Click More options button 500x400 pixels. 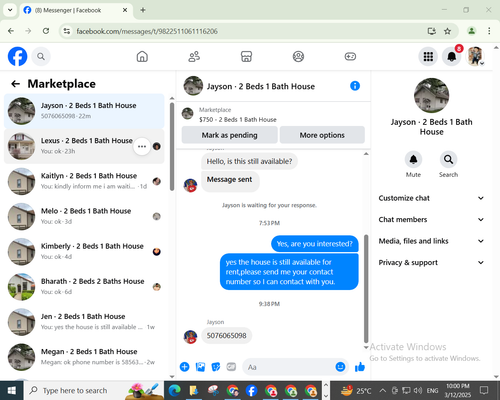point(322,135)
